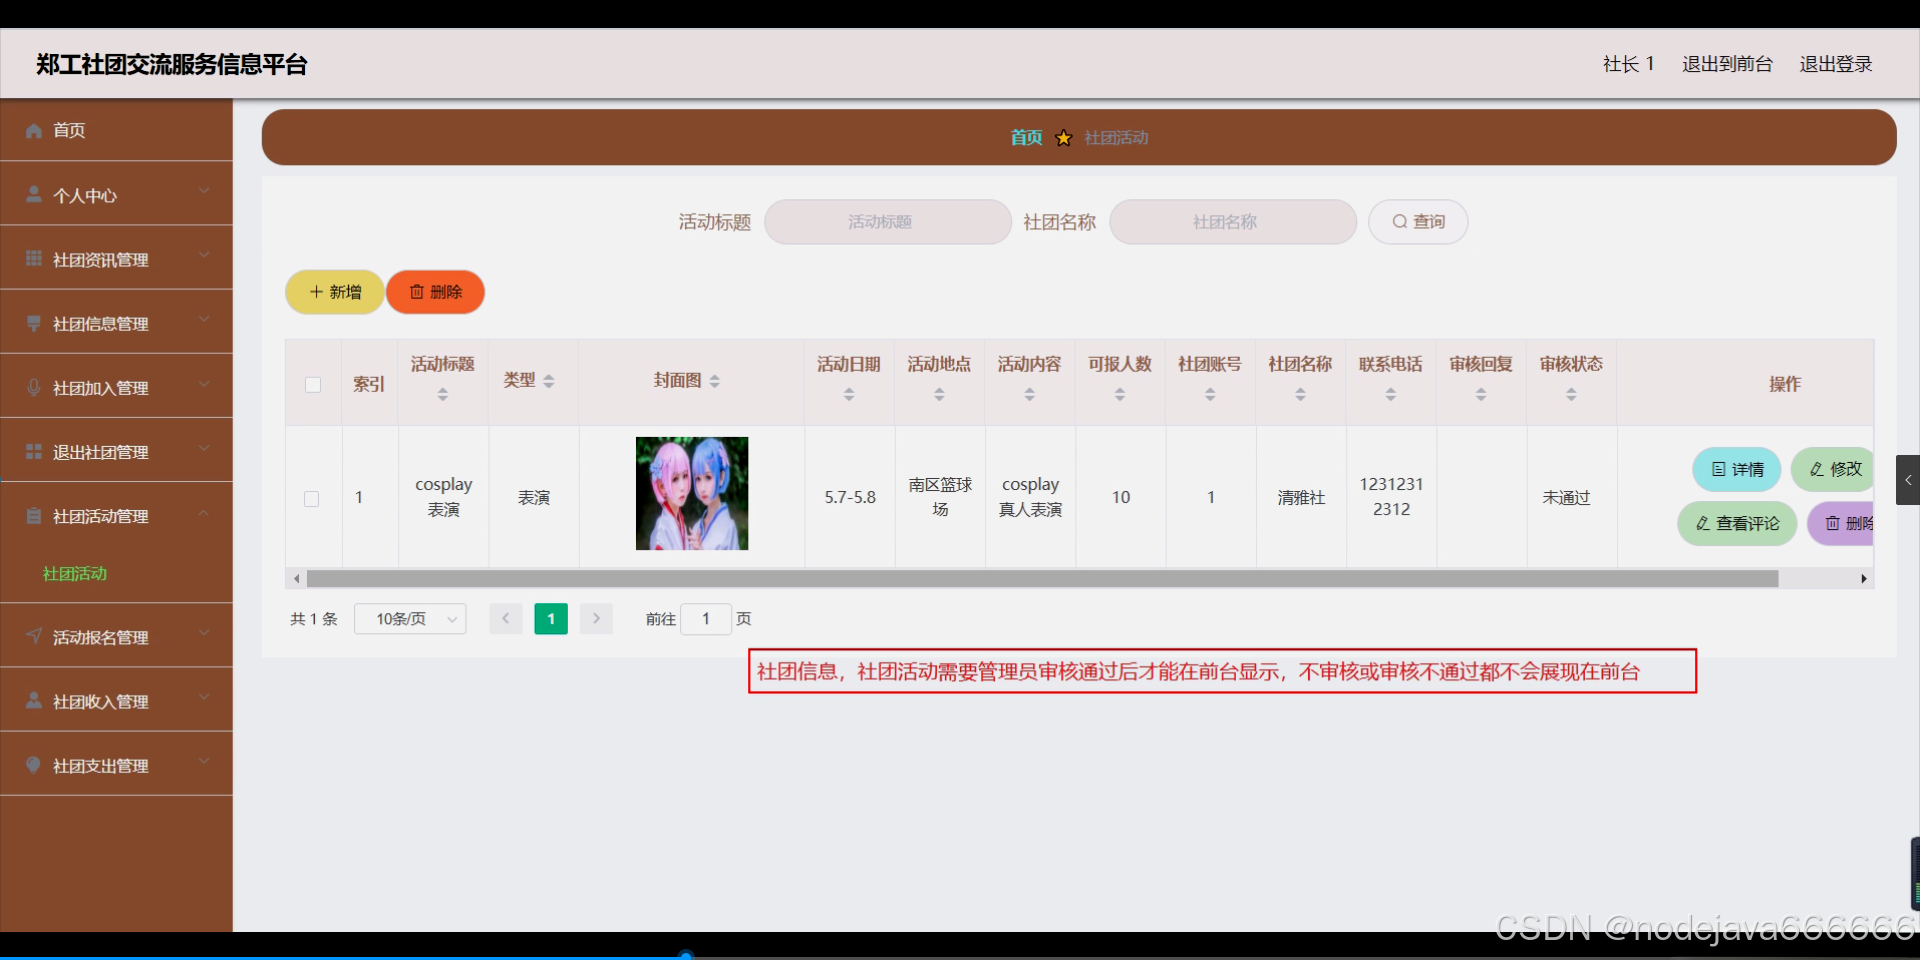Click the user icon beside 社团收入管理
Screen dimensions: 1920x960
[34, 700]
